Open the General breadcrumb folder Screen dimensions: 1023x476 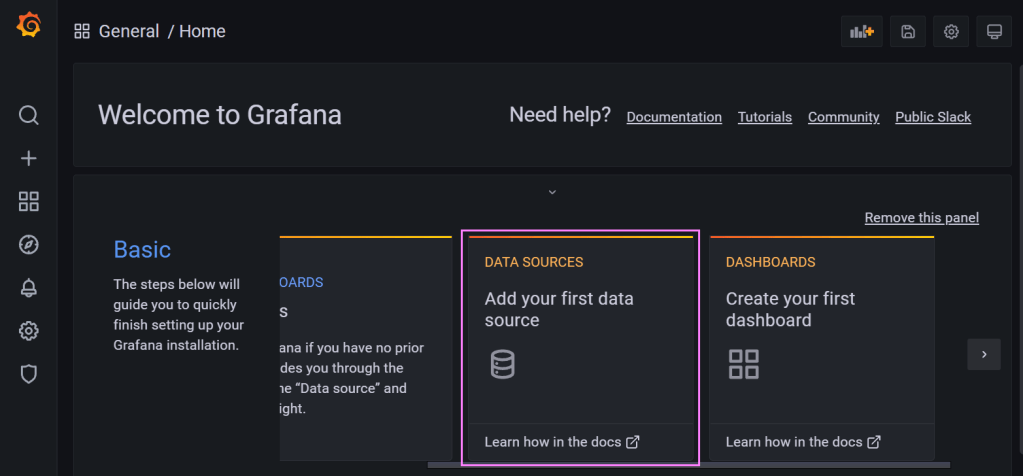pyautogui.click(x=129, y=31)
